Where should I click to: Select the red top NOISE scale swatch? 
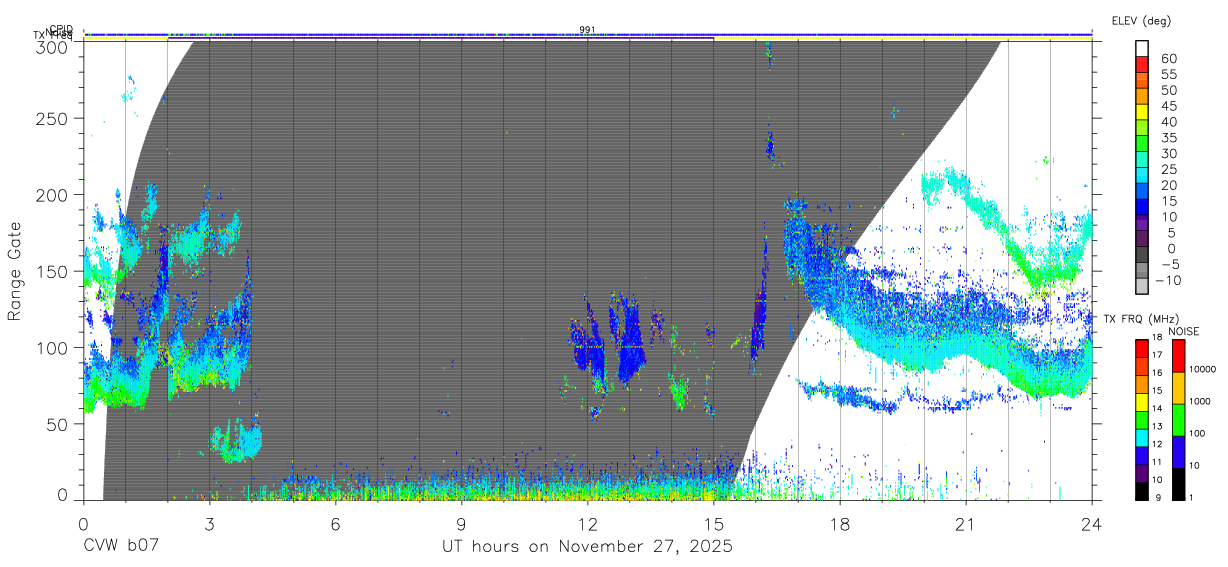[1179, 356]
